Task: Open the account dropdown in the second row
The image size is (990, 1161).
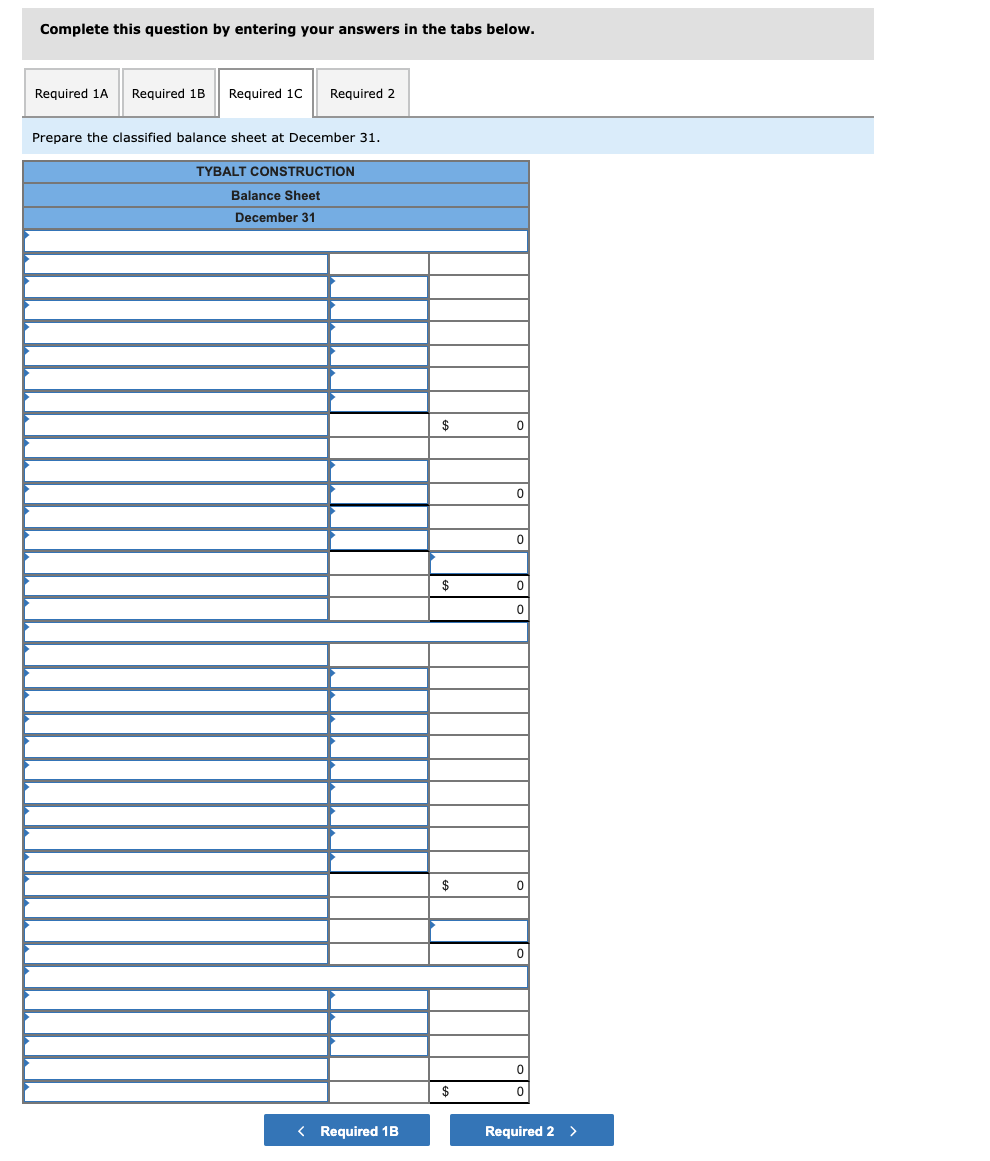Action: tap(176, 263)
